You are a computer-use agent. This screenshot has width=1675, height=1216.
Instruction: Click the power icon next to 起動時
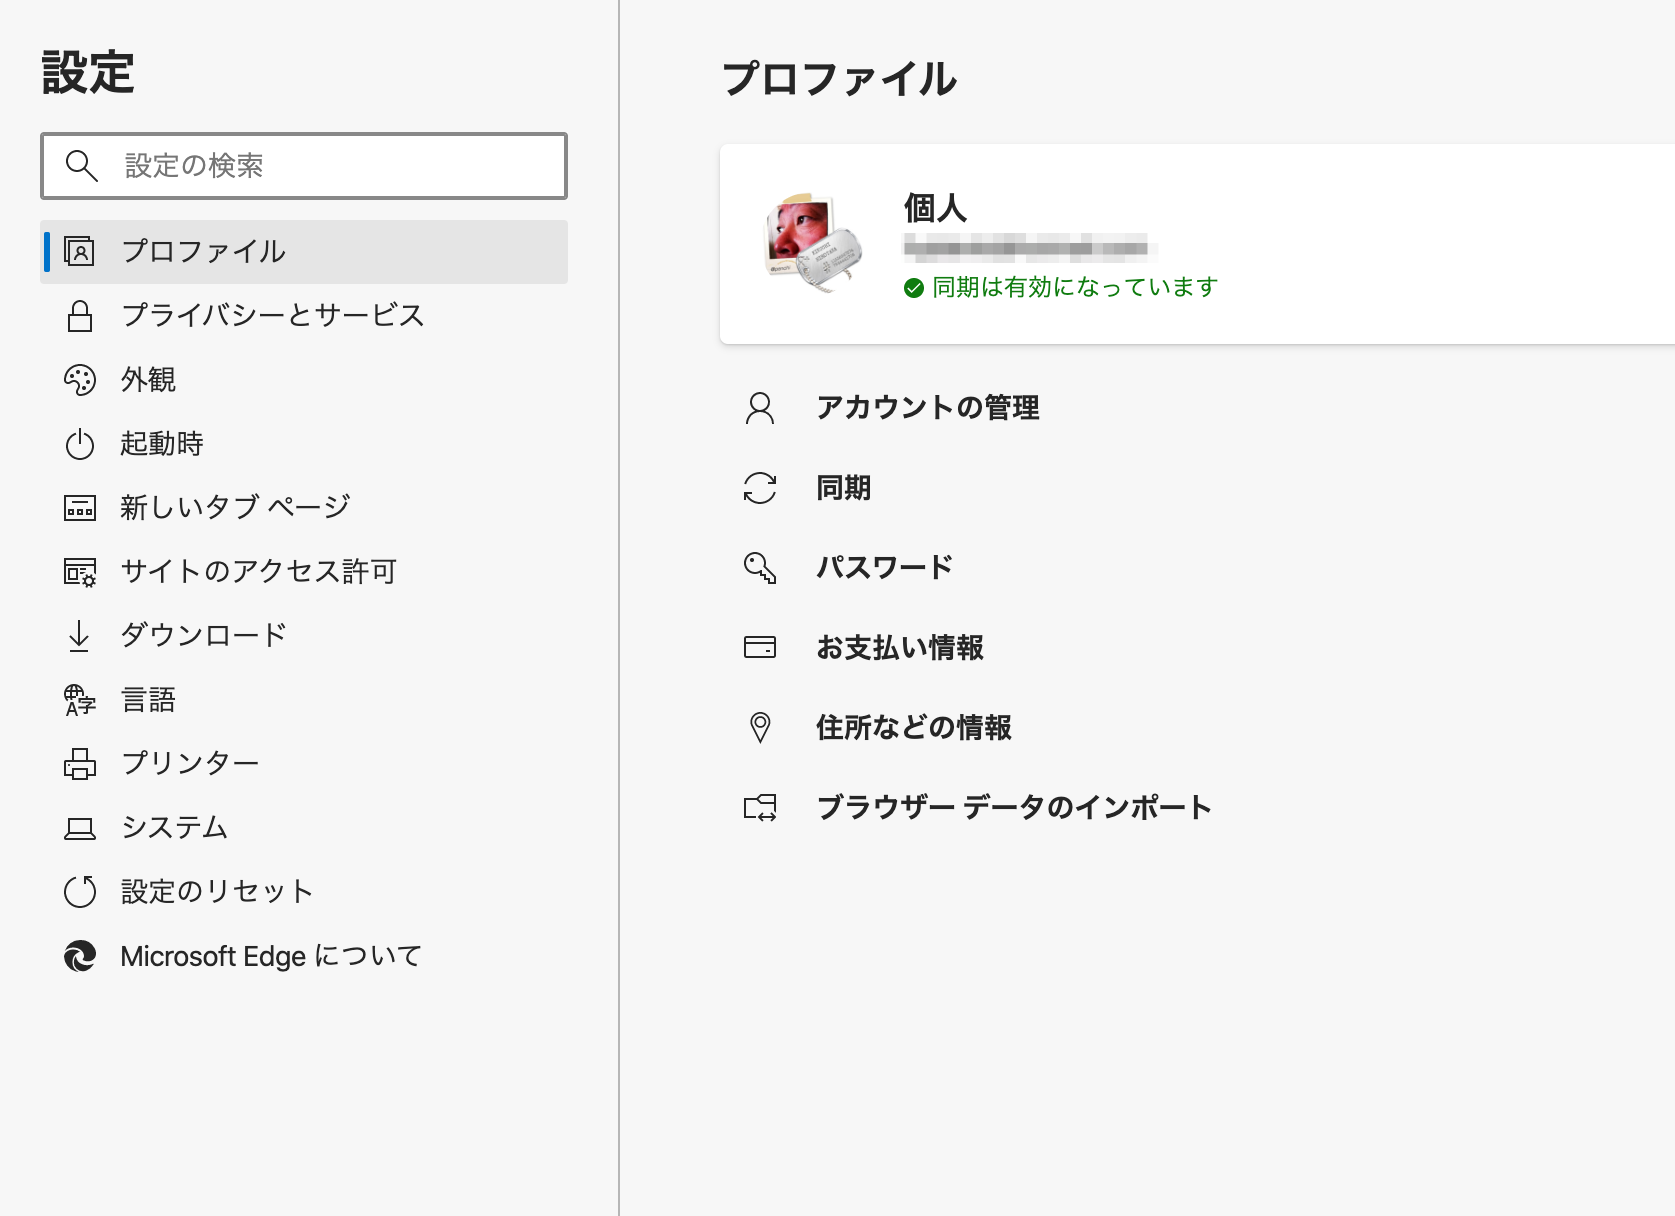(79, 444)
